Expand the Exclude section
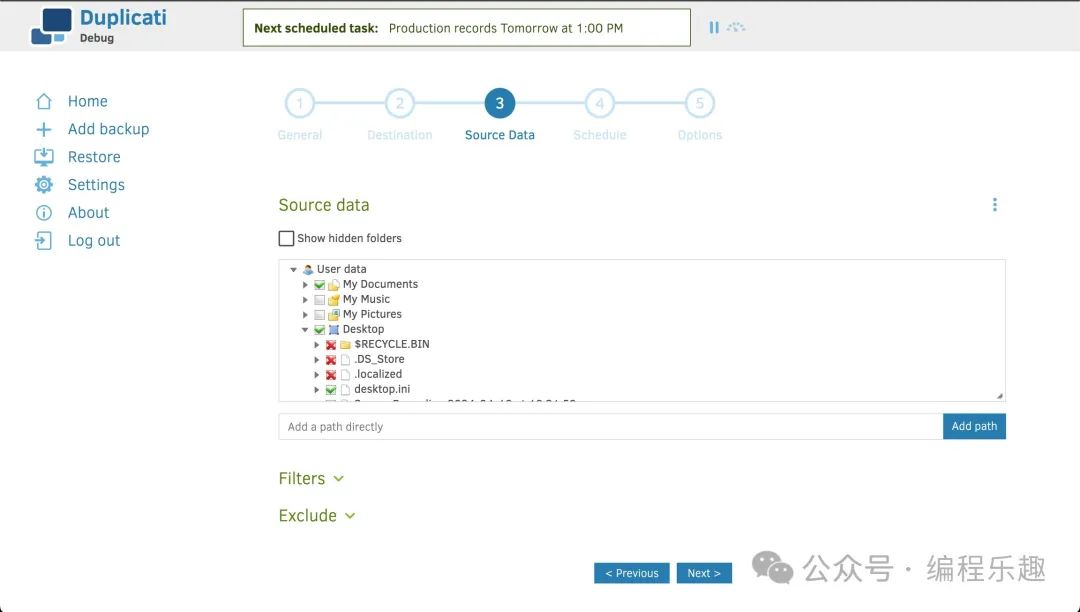 [317, 516]
